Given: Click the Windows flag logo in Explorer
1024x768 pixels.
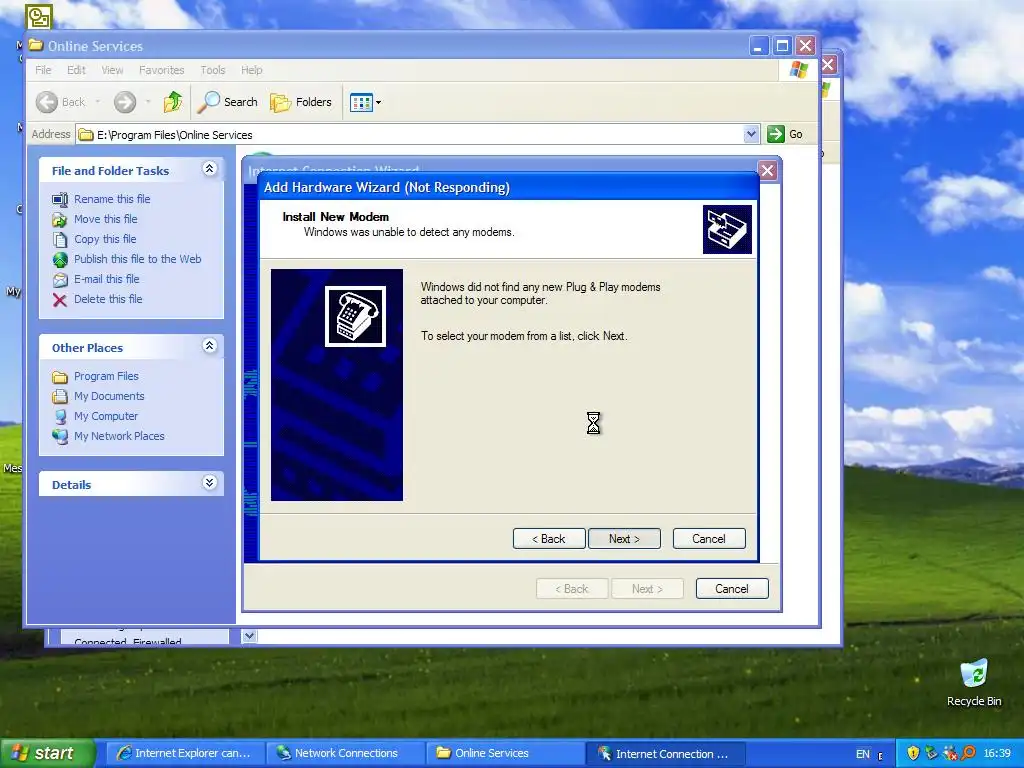Looking at the screenshot, I should (x=799, y=70).
